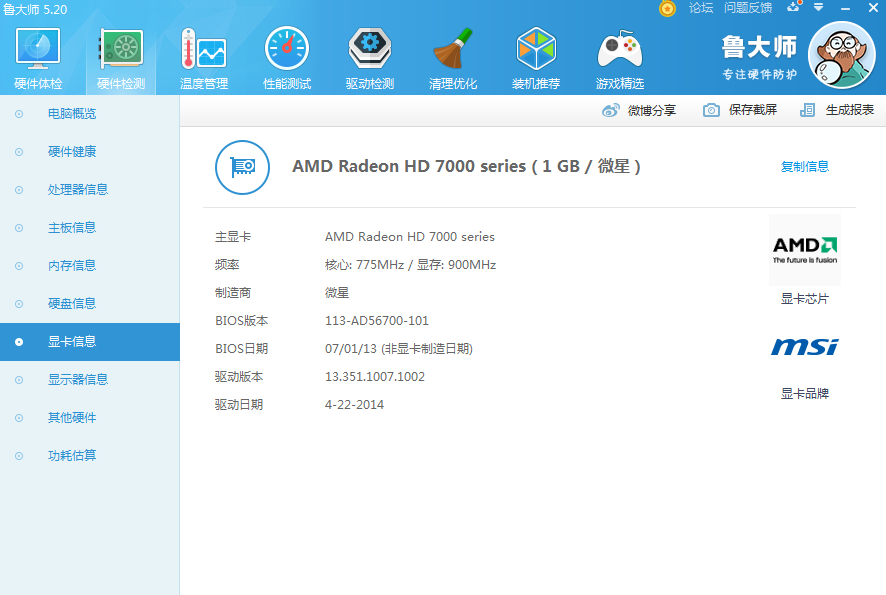Screen dimensions: 886x595
Task: Click the 复制信息 copy info link
Action: (x=805, y=167)
